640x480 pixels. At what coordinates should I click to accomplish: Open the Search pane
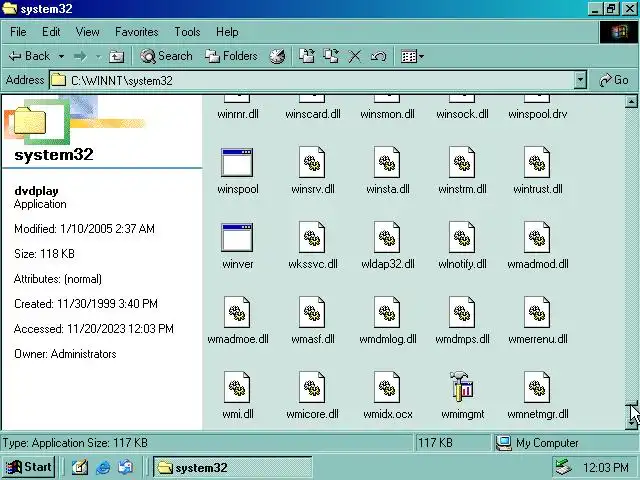tap(166, 56)
